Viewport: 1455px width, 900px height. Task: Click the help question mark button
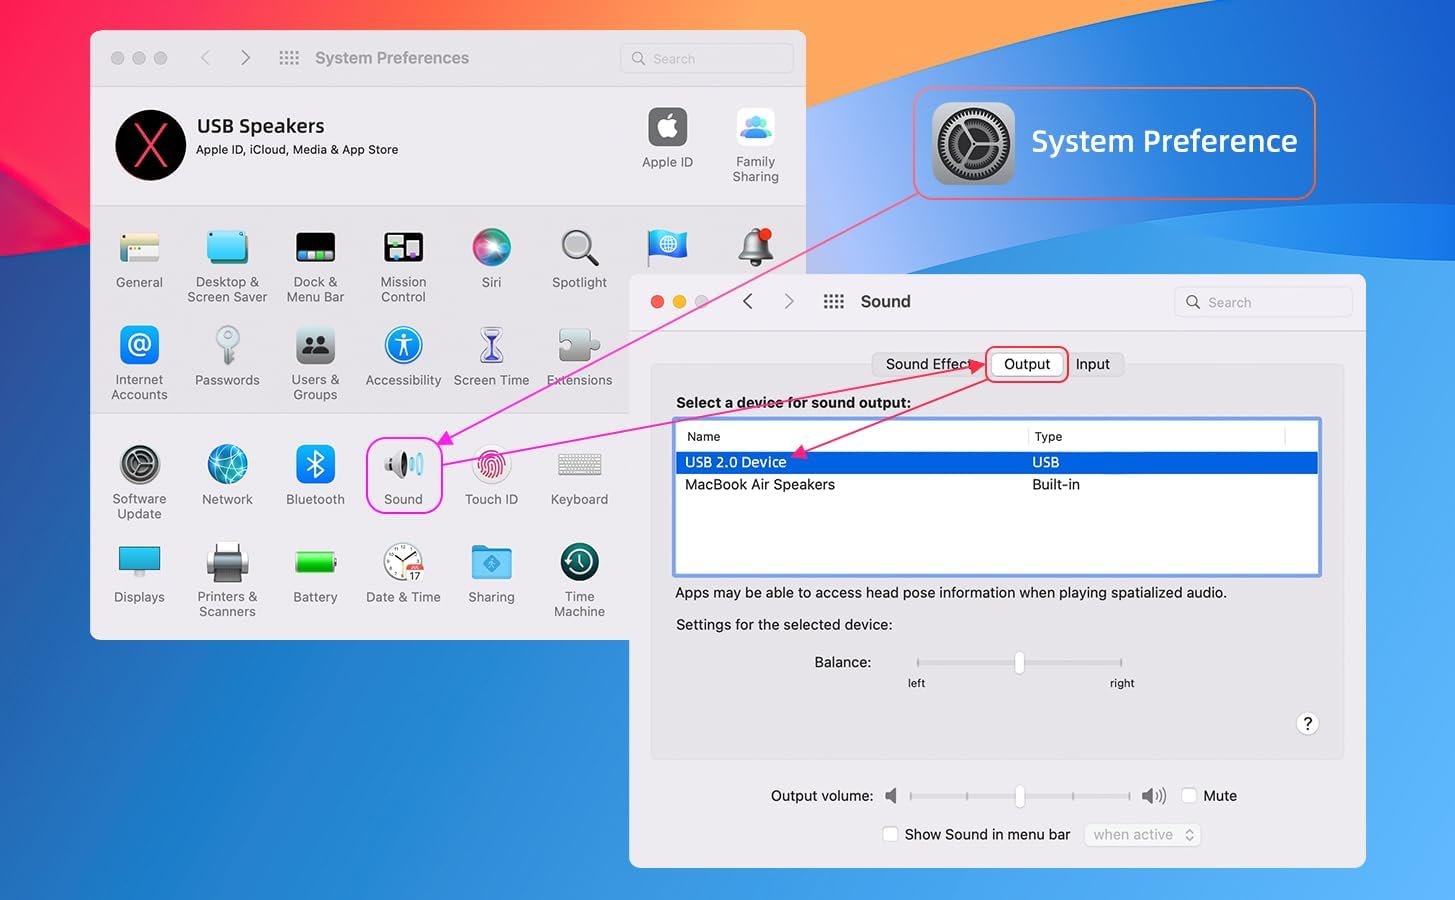point(1307,723)
